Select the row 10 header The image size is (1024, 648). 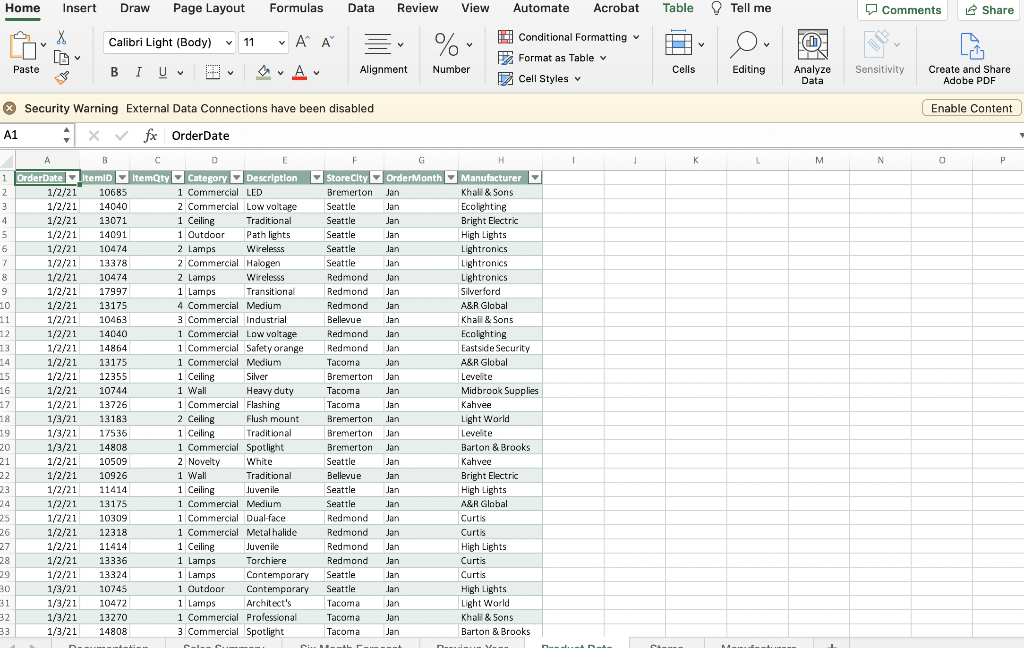coord(5,306)
